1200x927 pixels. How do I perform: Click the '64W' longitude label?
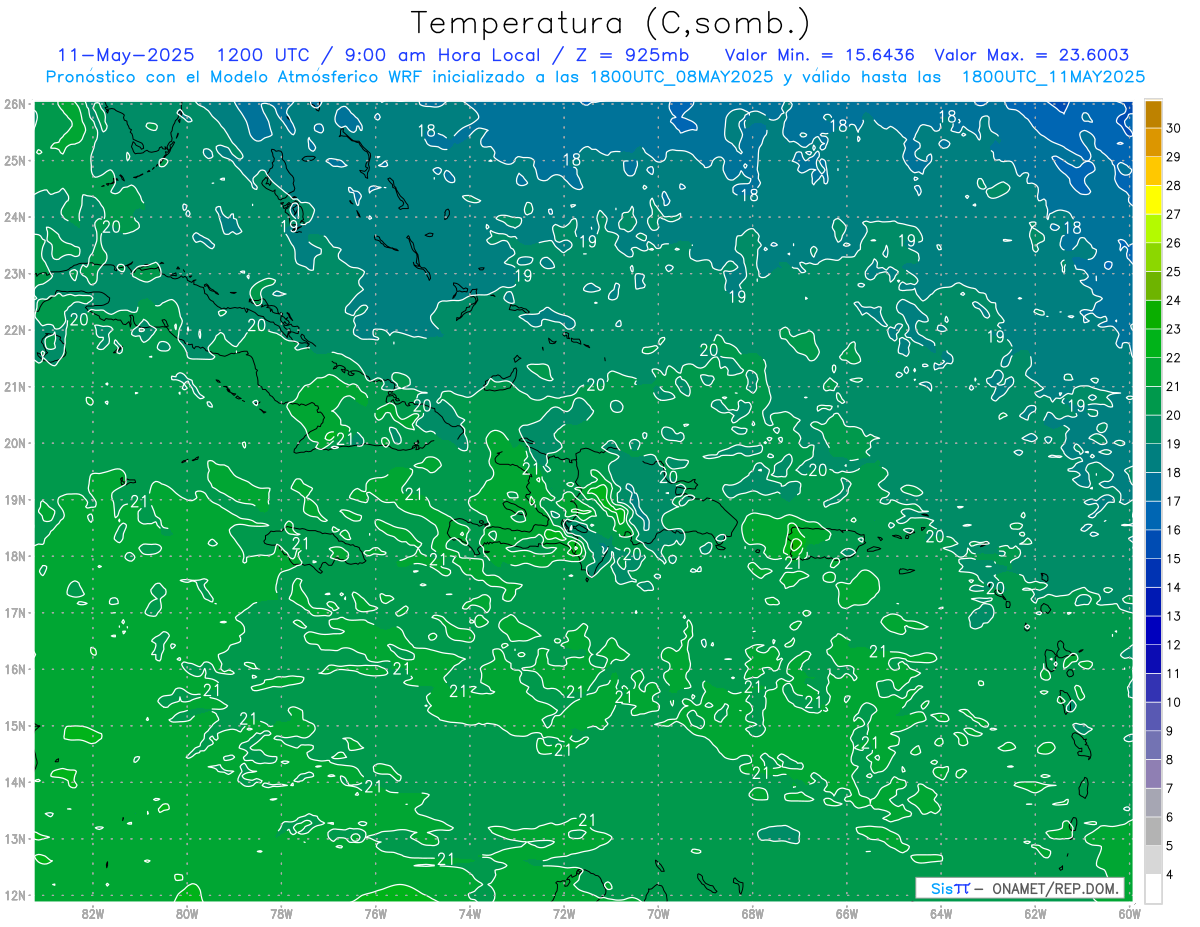point(941,913)
